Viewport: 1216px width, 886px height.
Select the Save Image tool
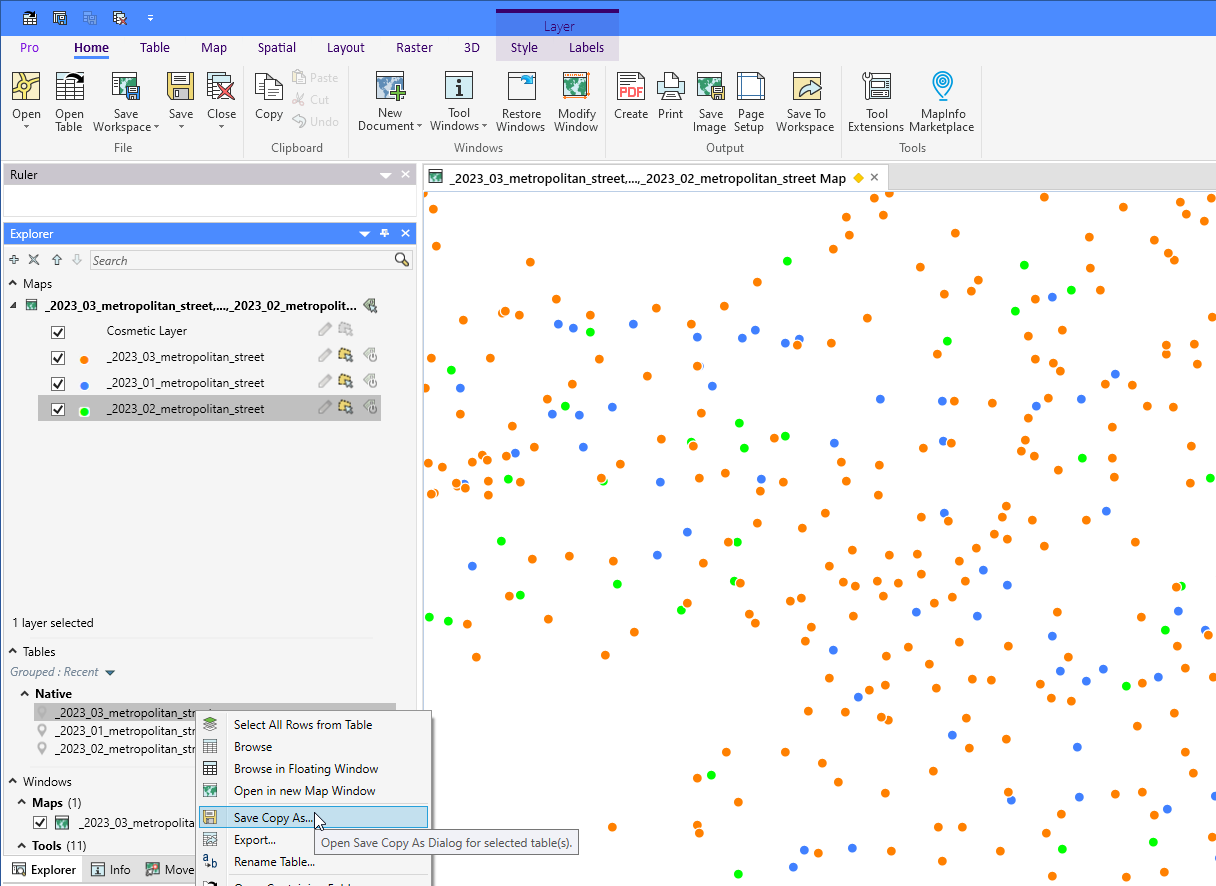710,100
